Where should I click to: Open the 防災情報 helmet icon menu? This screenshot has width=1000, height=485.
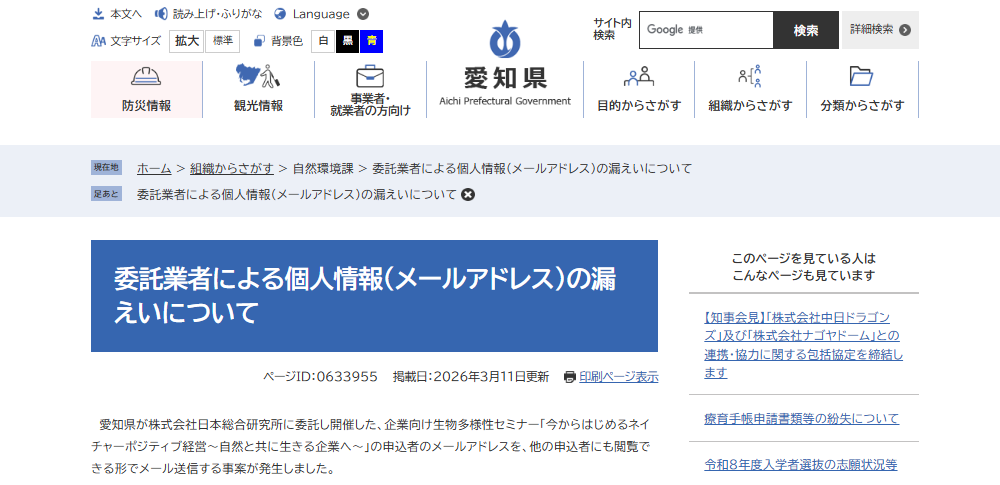tap(147, 77)
